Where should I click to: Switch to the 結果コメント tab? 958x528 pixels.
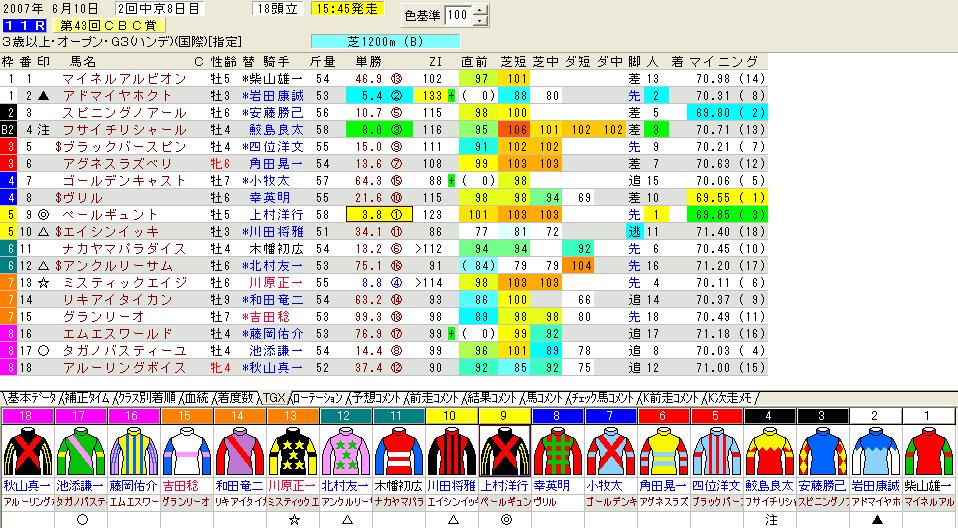tap(491, 398)
